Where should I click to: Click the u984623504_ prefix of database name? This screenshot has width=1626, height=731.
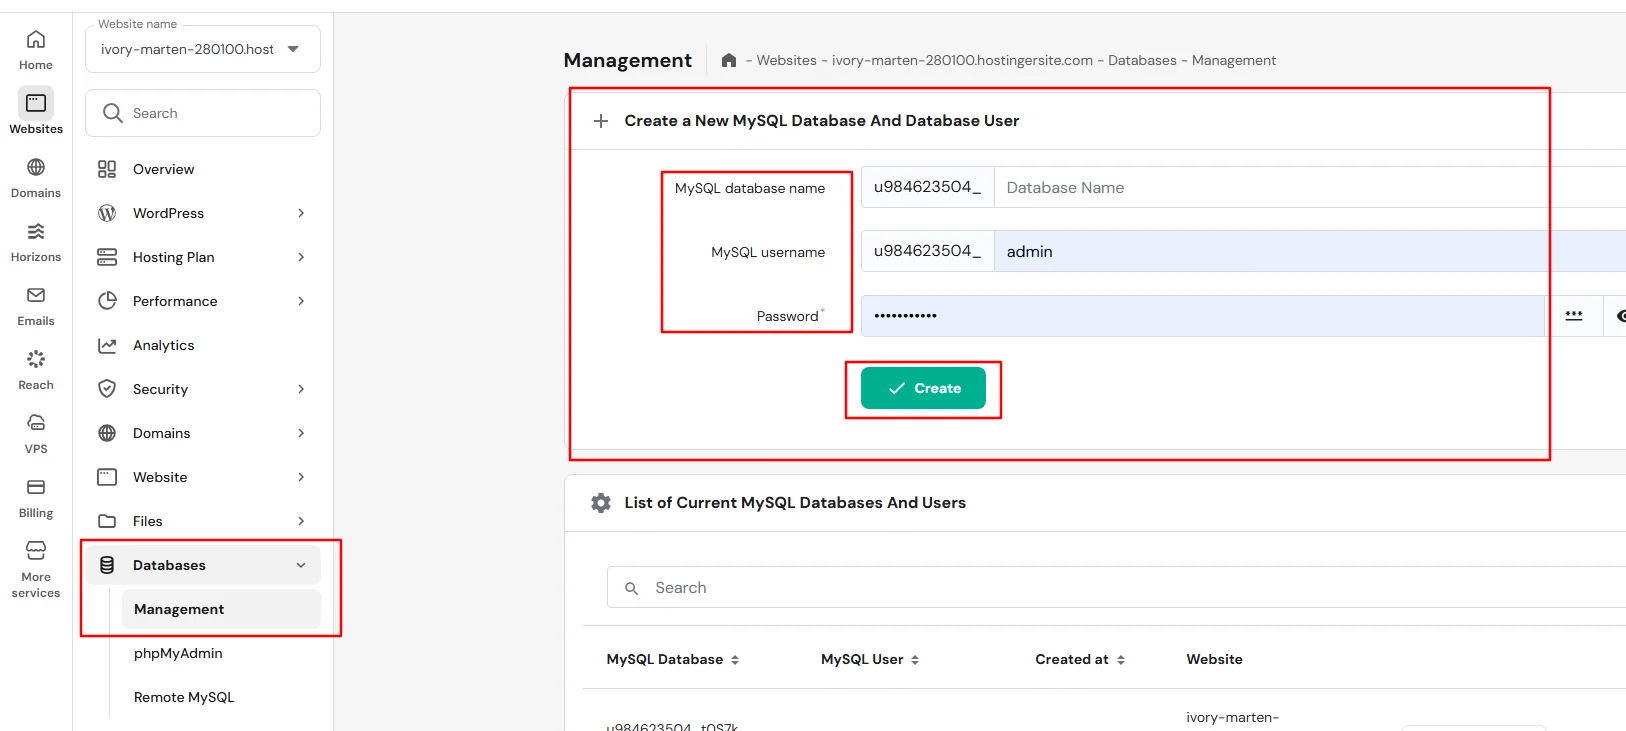point(927,188)
